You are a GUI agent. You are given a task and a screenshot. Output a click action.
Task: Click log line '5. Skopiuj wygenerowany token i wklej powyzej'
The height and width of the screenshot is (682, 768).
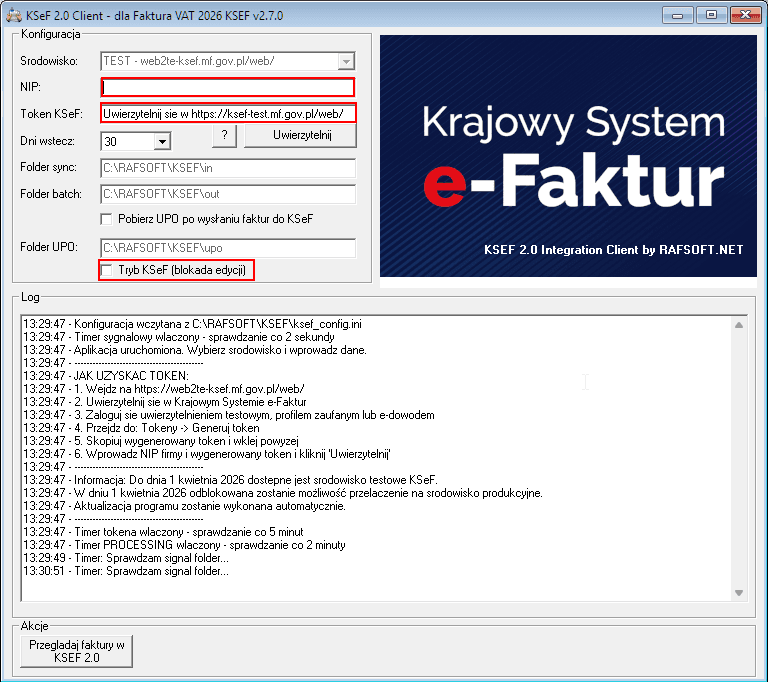point(161,441)
